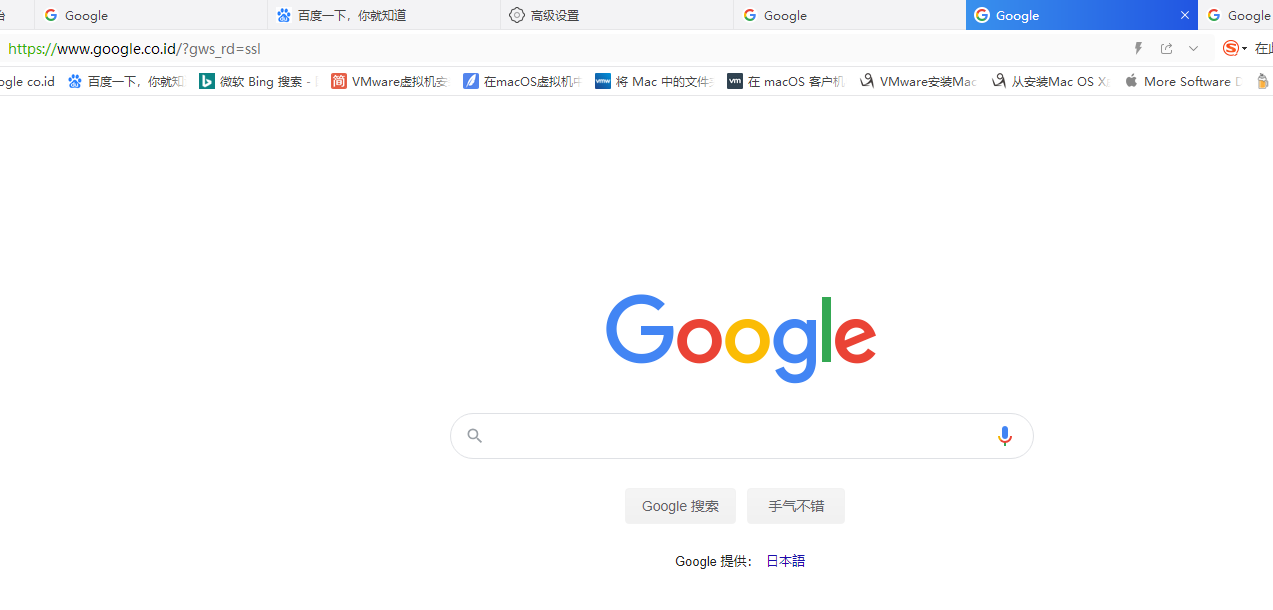Click the microphone voice search icon

pos(1005,436)
